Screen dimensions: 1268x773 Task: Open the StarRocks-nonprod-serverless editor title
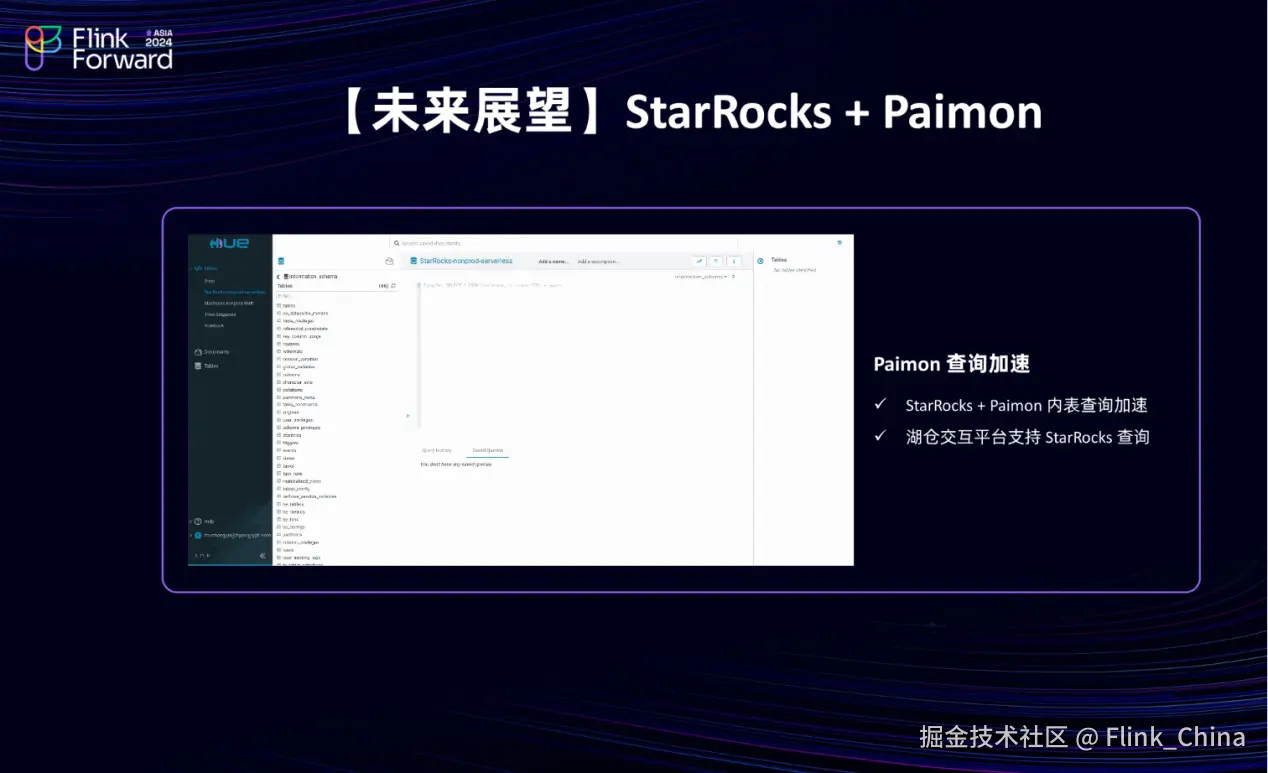(466, 261)
